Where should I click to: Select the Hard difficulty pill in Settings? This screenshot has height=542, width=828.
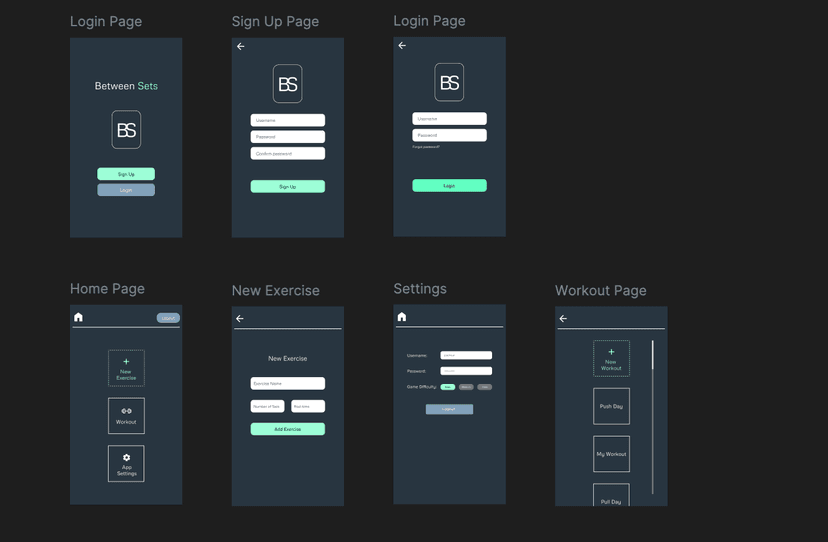pos(485,387)
